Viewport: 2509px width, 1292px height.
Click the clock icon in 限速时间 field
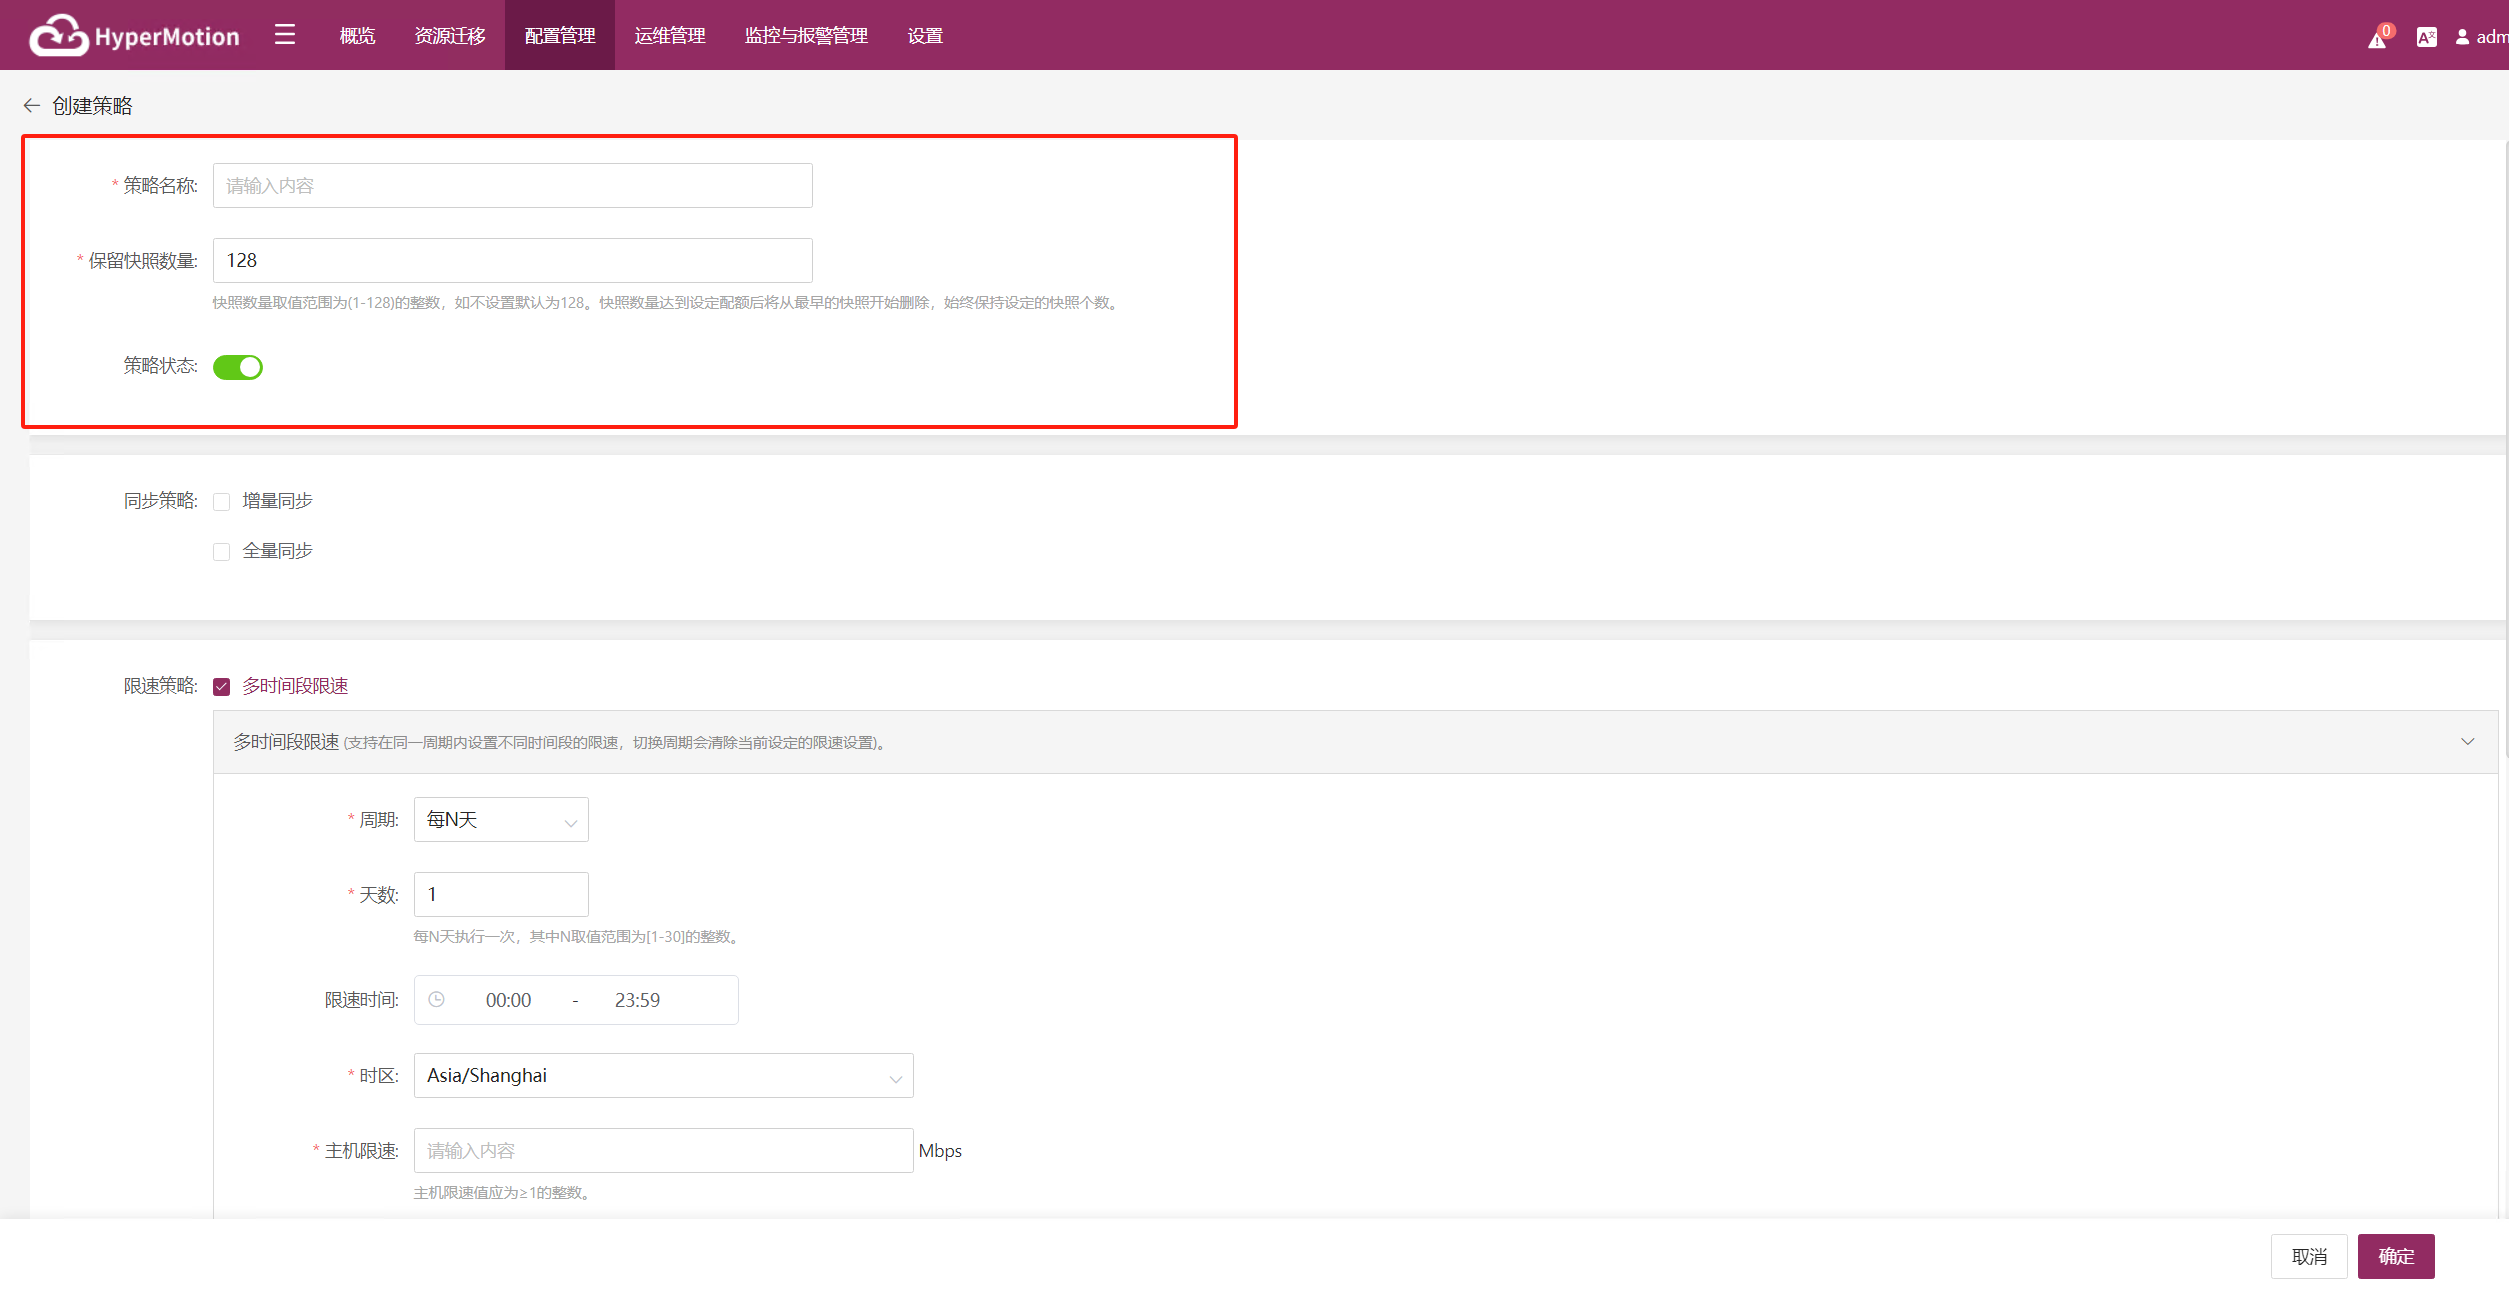coord(437,999)
